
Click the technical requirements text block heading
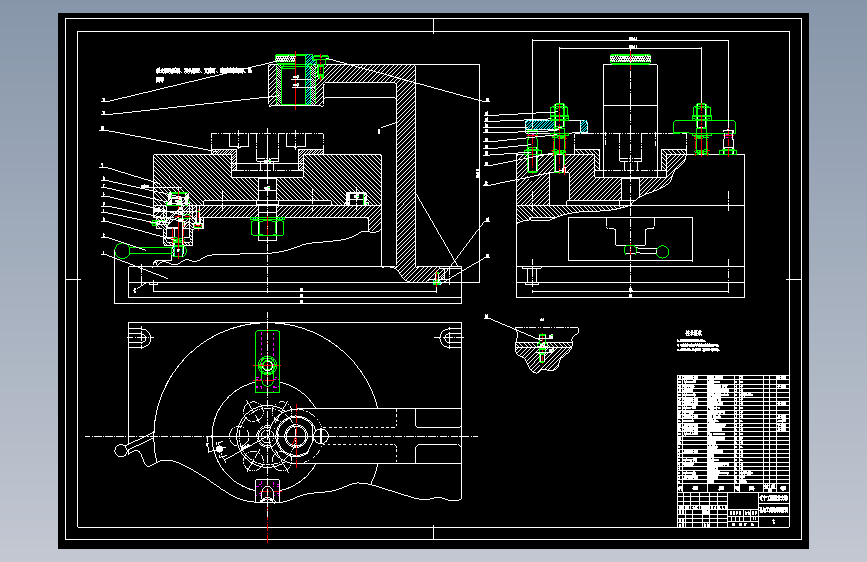coord(693,333)
